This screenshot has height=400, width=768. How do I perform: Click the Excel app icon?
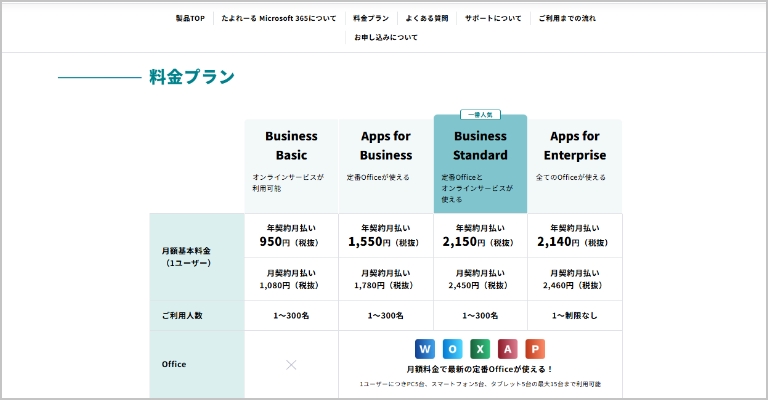pyautogui.click(x=480, y=349)
